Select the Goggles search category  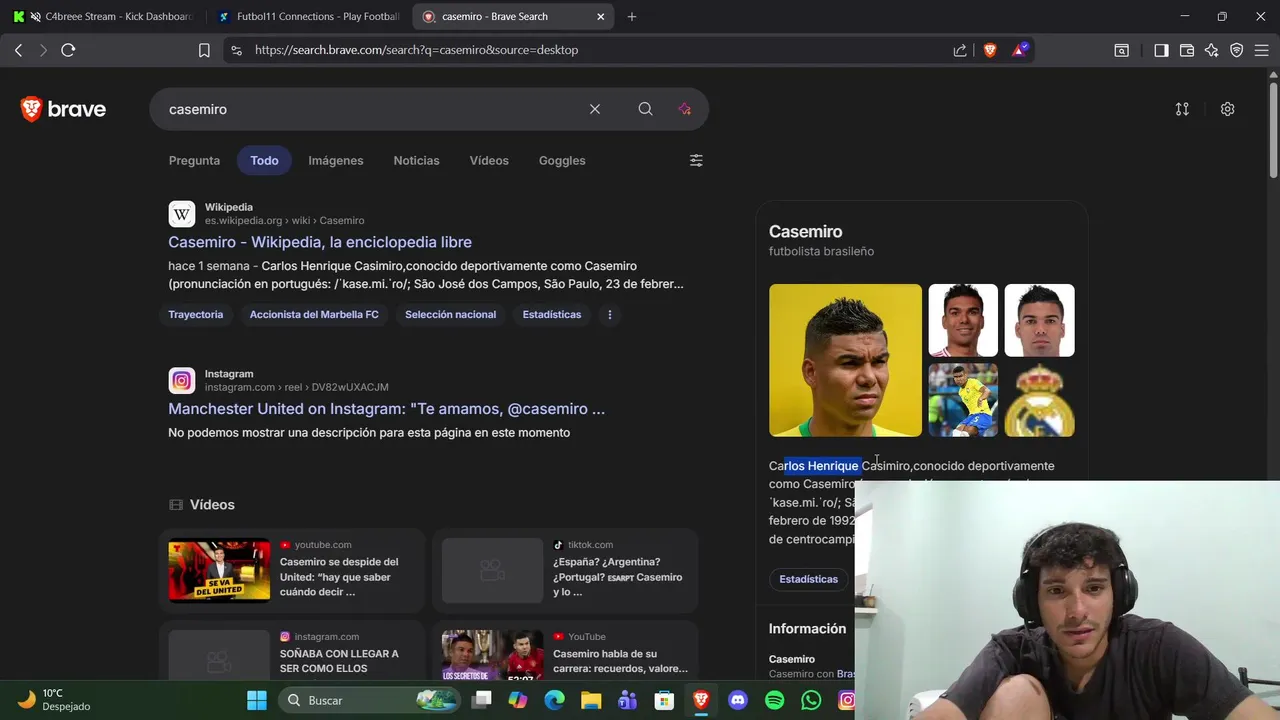coord(562,160)
